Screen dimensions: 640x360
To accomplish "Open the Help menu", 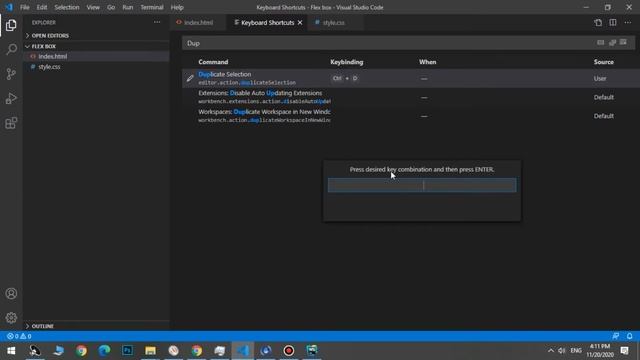I will click(177, 7).
